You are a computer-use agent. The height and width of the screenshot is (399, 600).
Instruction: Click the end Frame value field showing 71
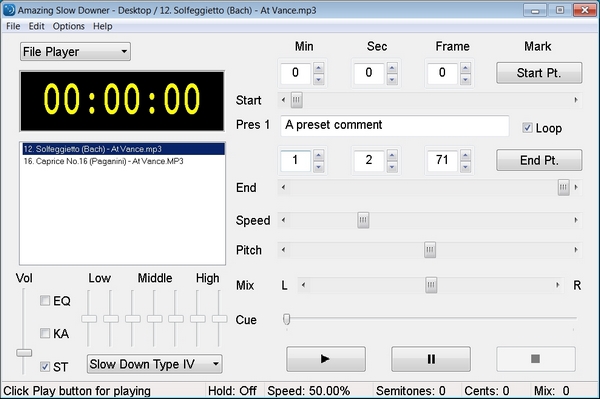tap(442, 160)
